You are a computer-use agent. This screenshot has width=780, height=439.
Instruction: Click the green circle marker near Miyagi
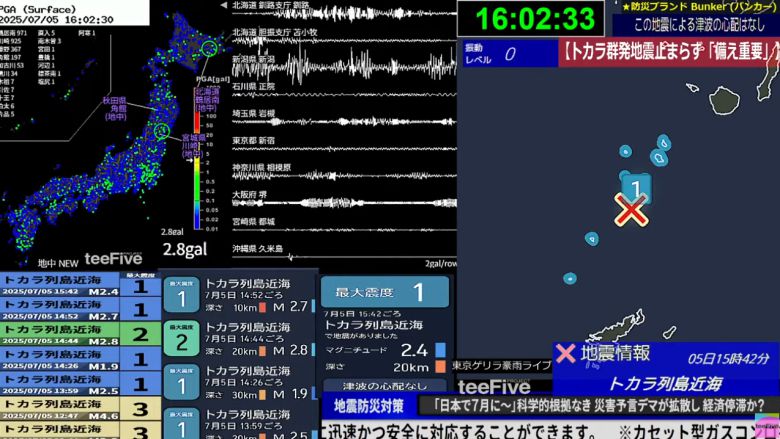tap(162, 130)
